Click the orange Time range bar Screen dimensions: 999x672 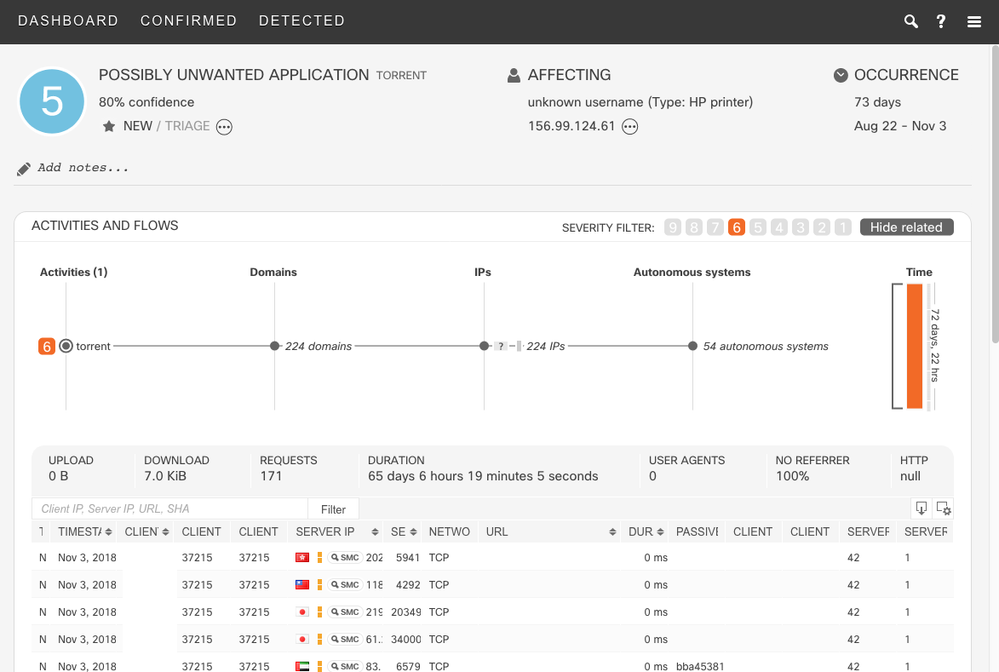[914, 346]
